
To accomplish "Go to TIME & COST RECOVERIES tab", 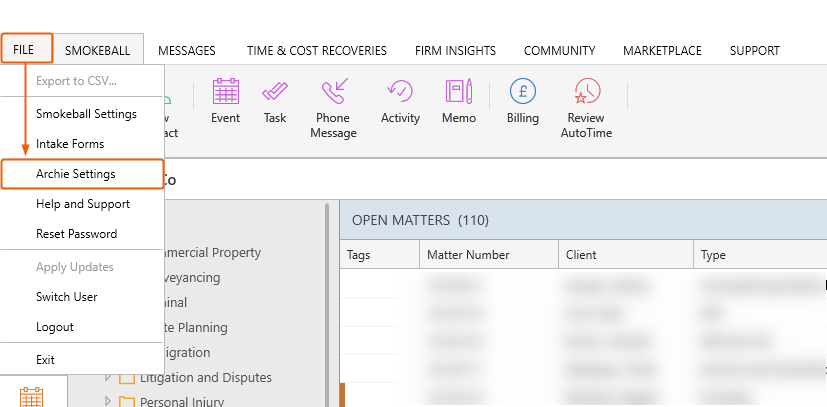I will [x=316, y=51].
